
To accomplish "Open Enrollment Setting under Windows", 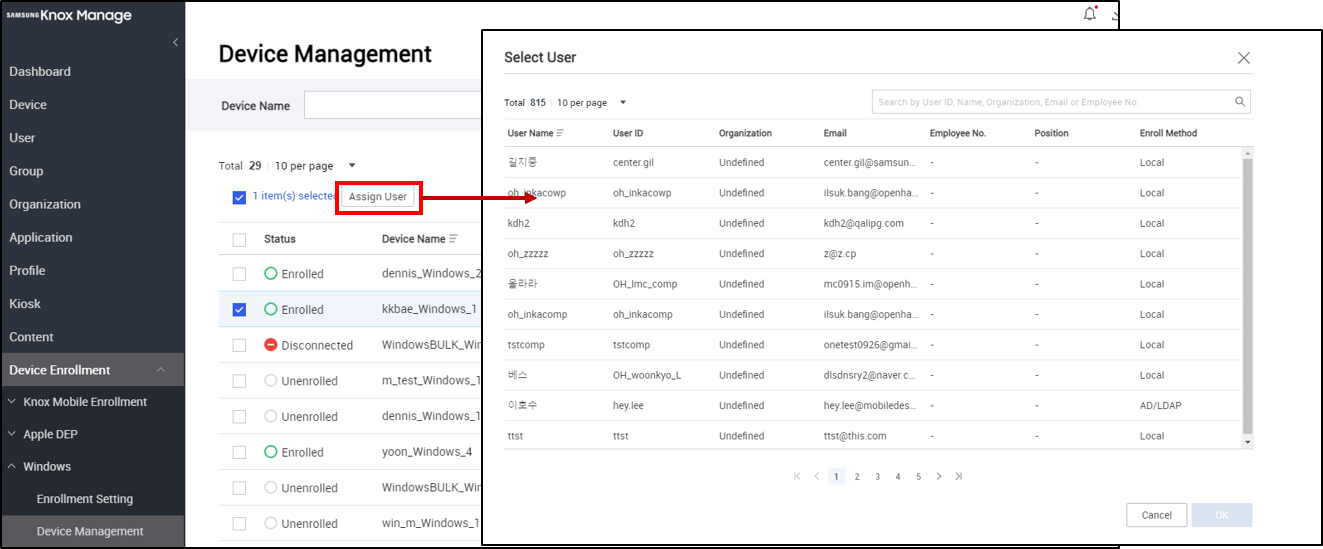I will [x=85, y=499].
